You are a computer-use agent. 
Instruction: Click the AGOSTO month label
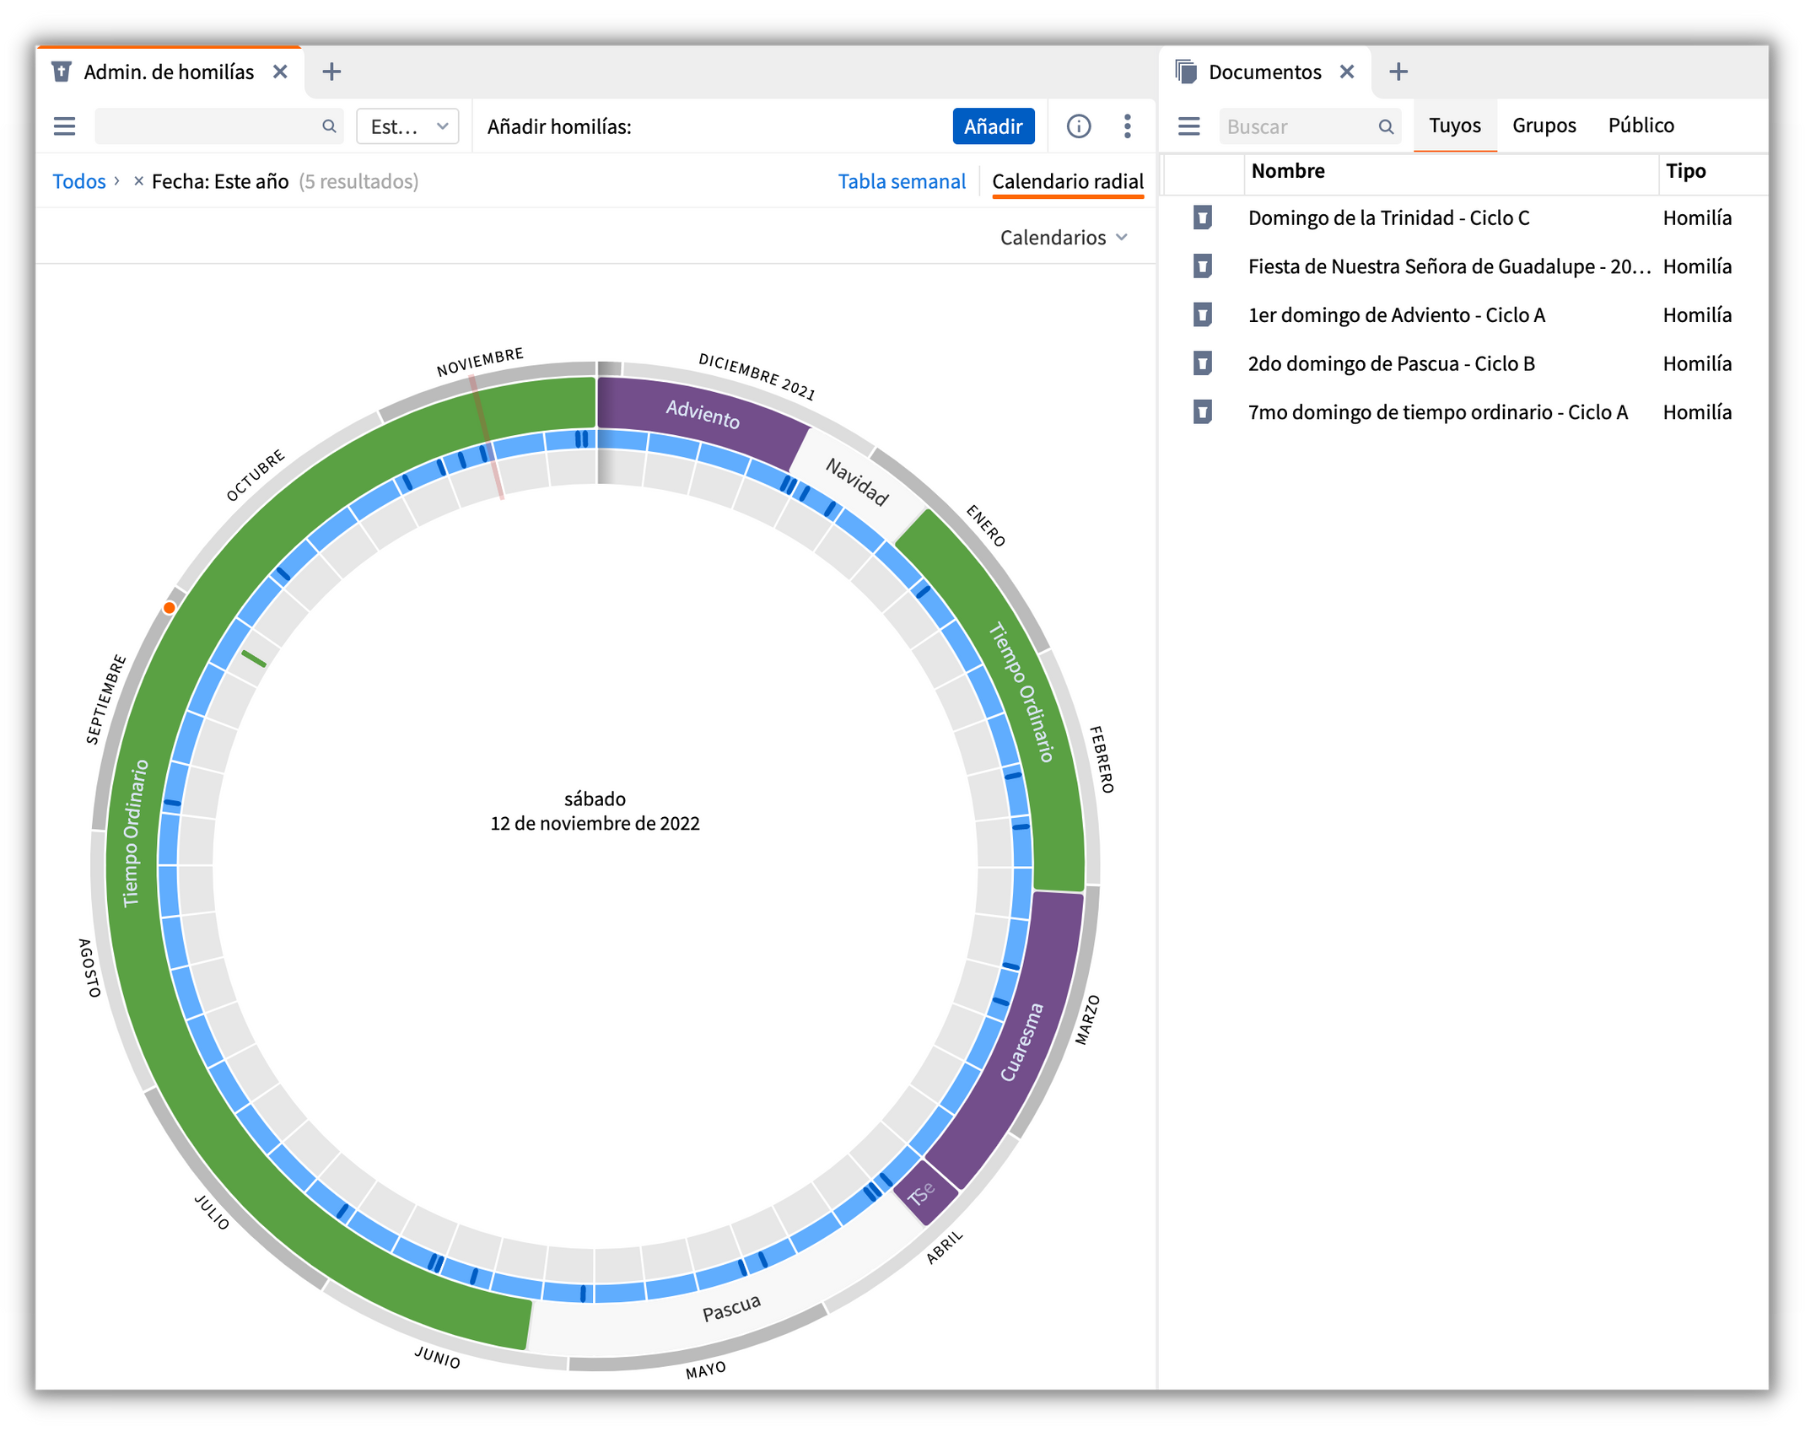pos(90,968)
